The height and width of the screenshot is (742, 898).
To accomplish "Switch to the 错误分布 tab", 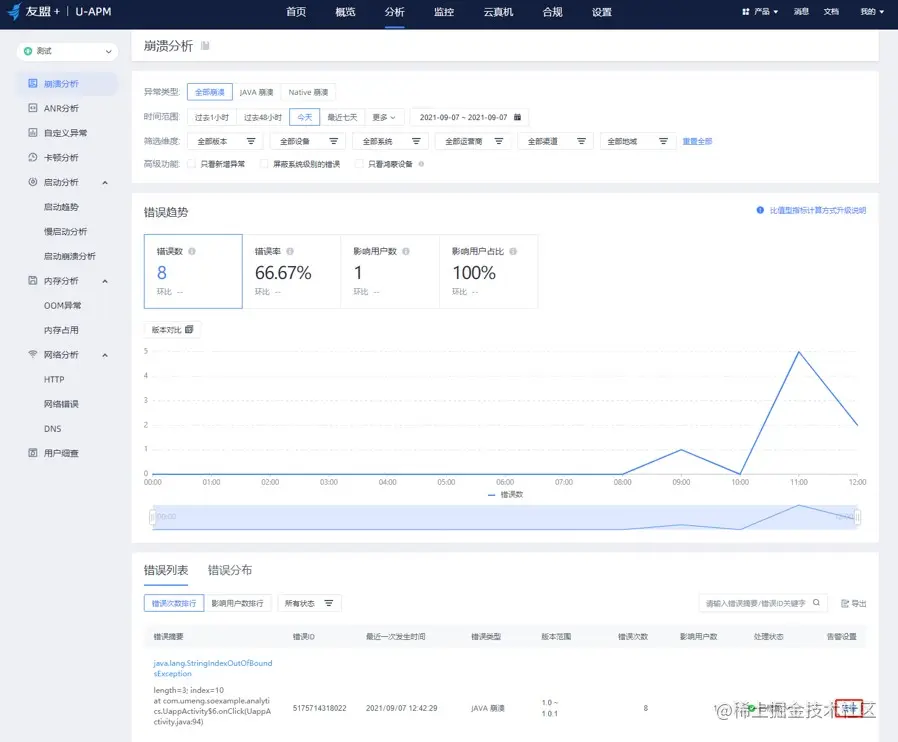I will pyautogui.click(x=230, y=570).
